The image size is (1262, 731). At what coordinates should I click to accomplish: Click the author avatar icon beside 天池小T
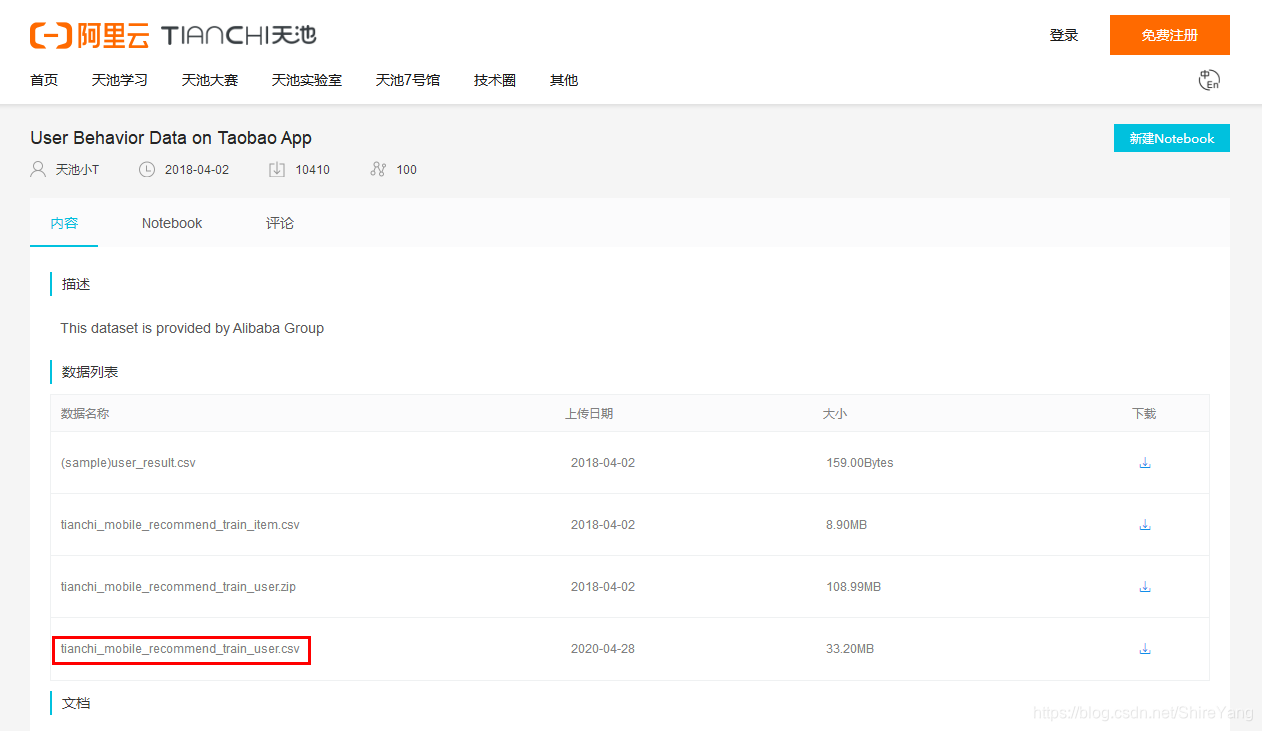click(38, 169)
